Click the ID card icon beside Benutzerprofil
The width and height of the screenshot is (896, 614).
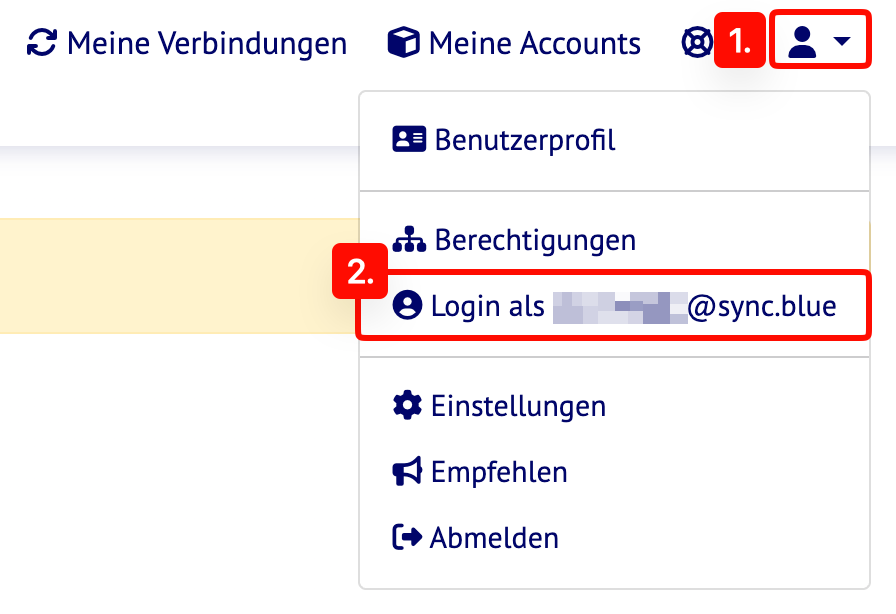pyautogui.click(x=409, y=139)
